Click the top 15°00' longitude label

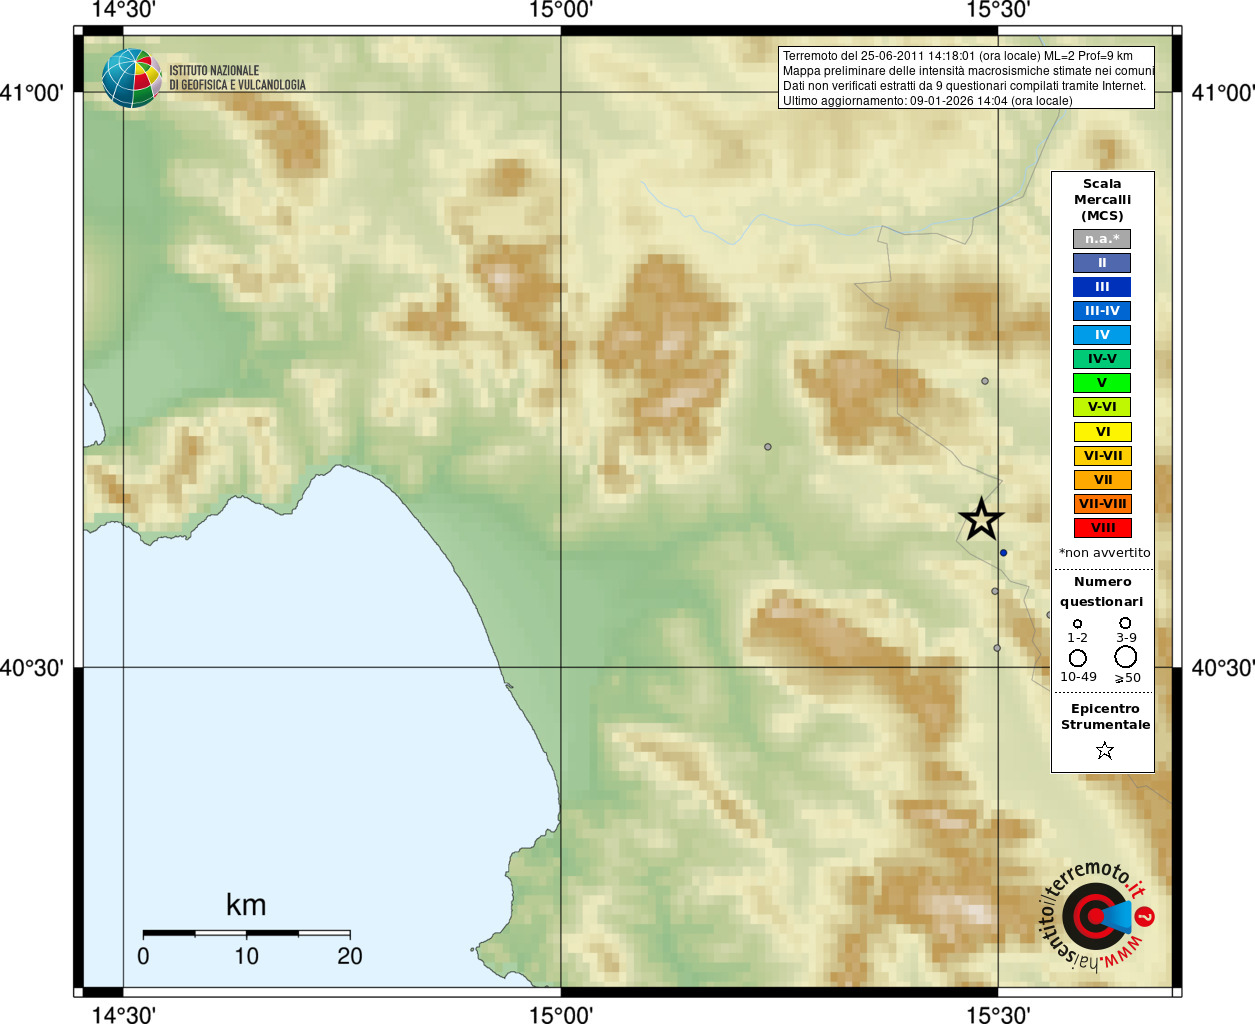pyautogui.click(x=561, y=10)
